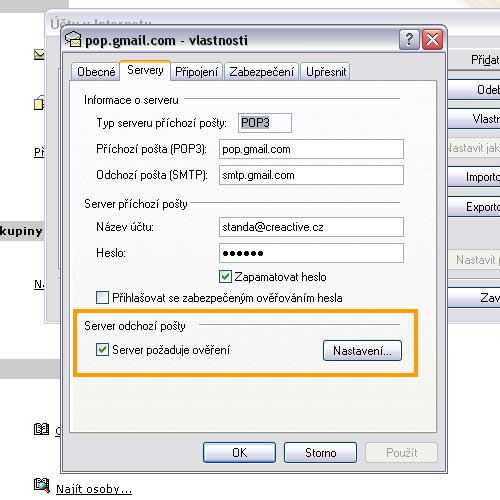Viewport: 500px width, 500px height.
Task: Click the Odebrat button in accounts window
Action: click(475, 89)
